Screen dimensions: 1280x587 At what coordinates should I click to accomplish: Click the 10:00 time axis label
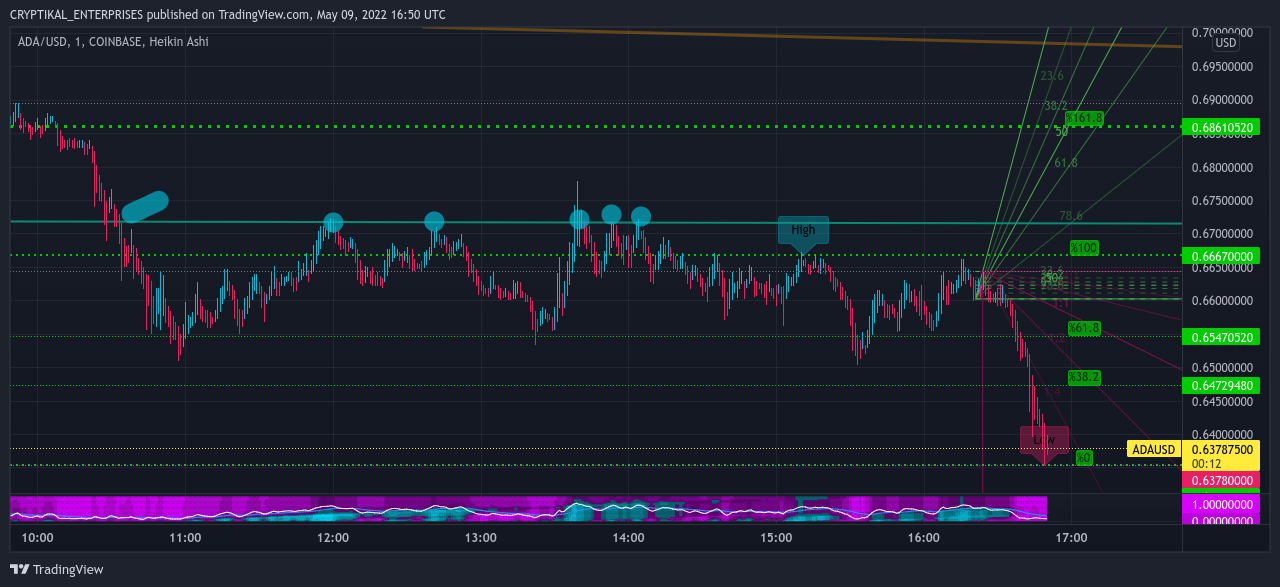tap(37, 538)
